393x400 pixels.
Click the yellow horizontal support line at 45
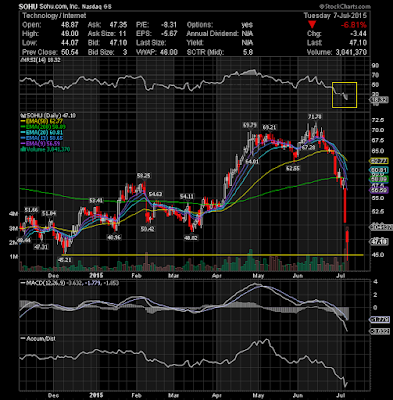pos(212,255)
